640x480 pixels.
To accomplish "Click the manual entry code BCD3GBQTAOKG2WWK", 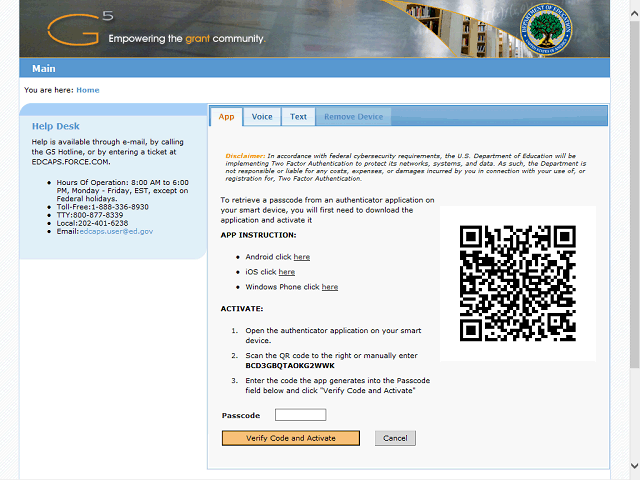I will point(289,366).
